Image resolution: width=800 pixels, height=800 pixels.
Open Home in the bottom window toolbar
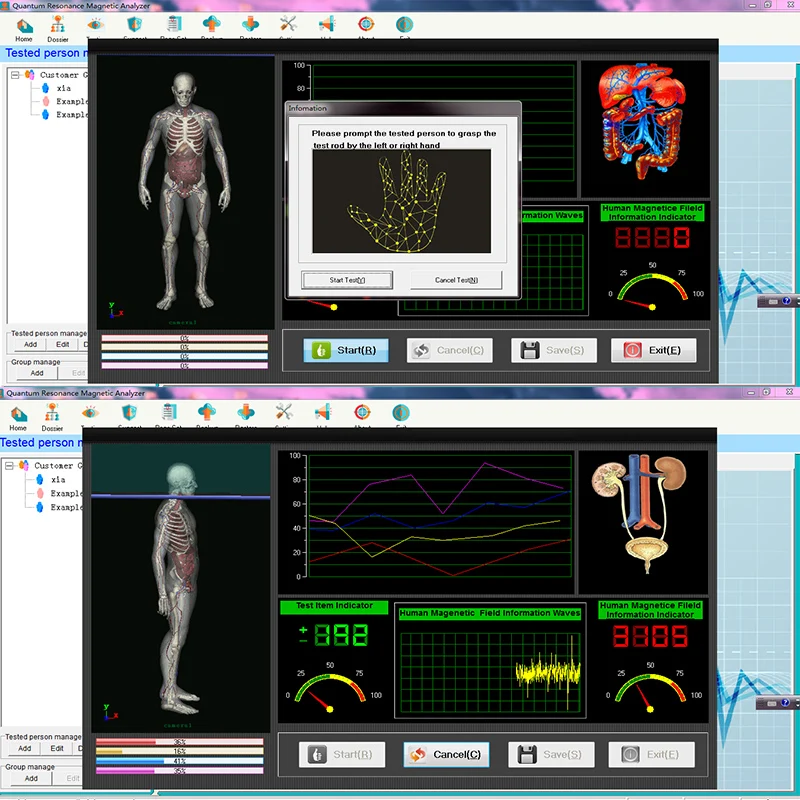(x=18, y=418)
